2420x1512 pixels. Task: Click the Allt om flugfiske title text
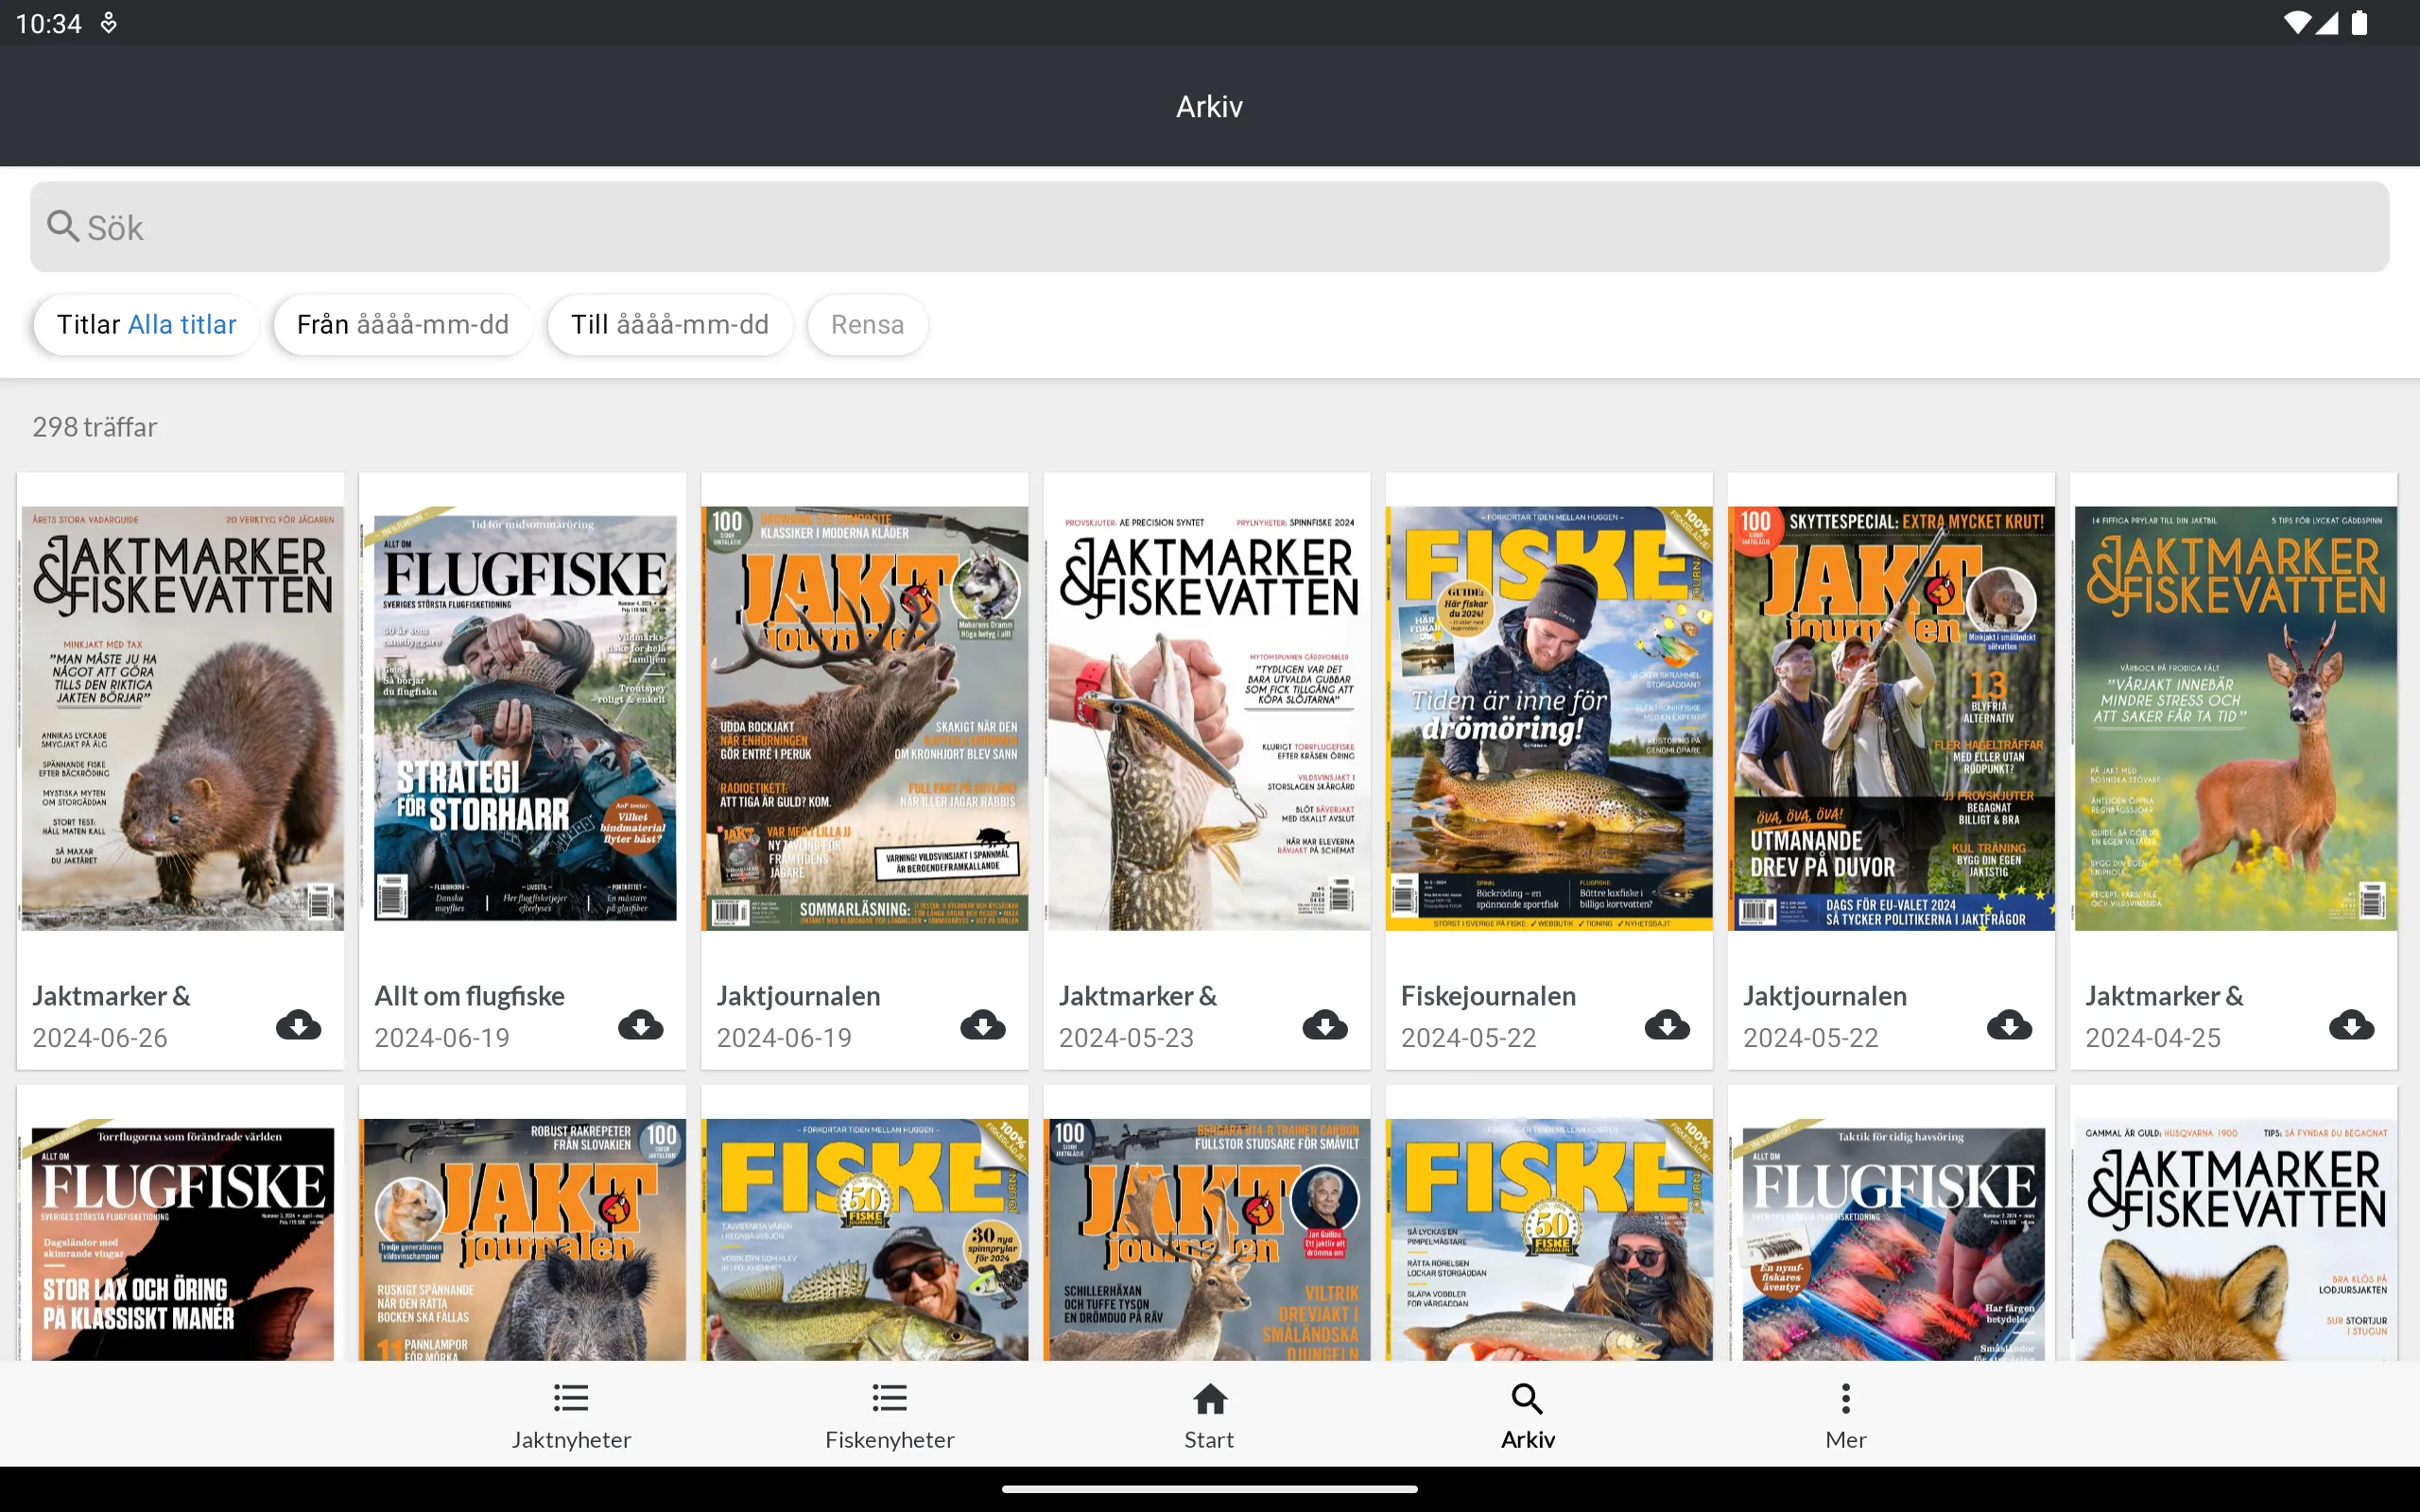pyautogui.click(x=469, y=996)
